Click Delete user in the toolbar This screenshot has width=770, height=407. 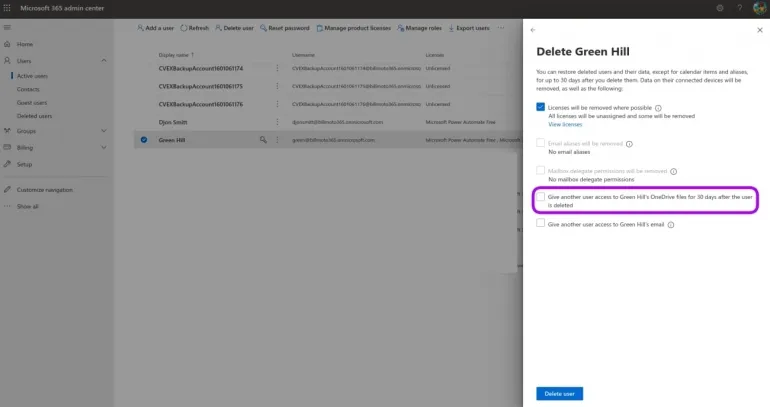click(234, 28)
